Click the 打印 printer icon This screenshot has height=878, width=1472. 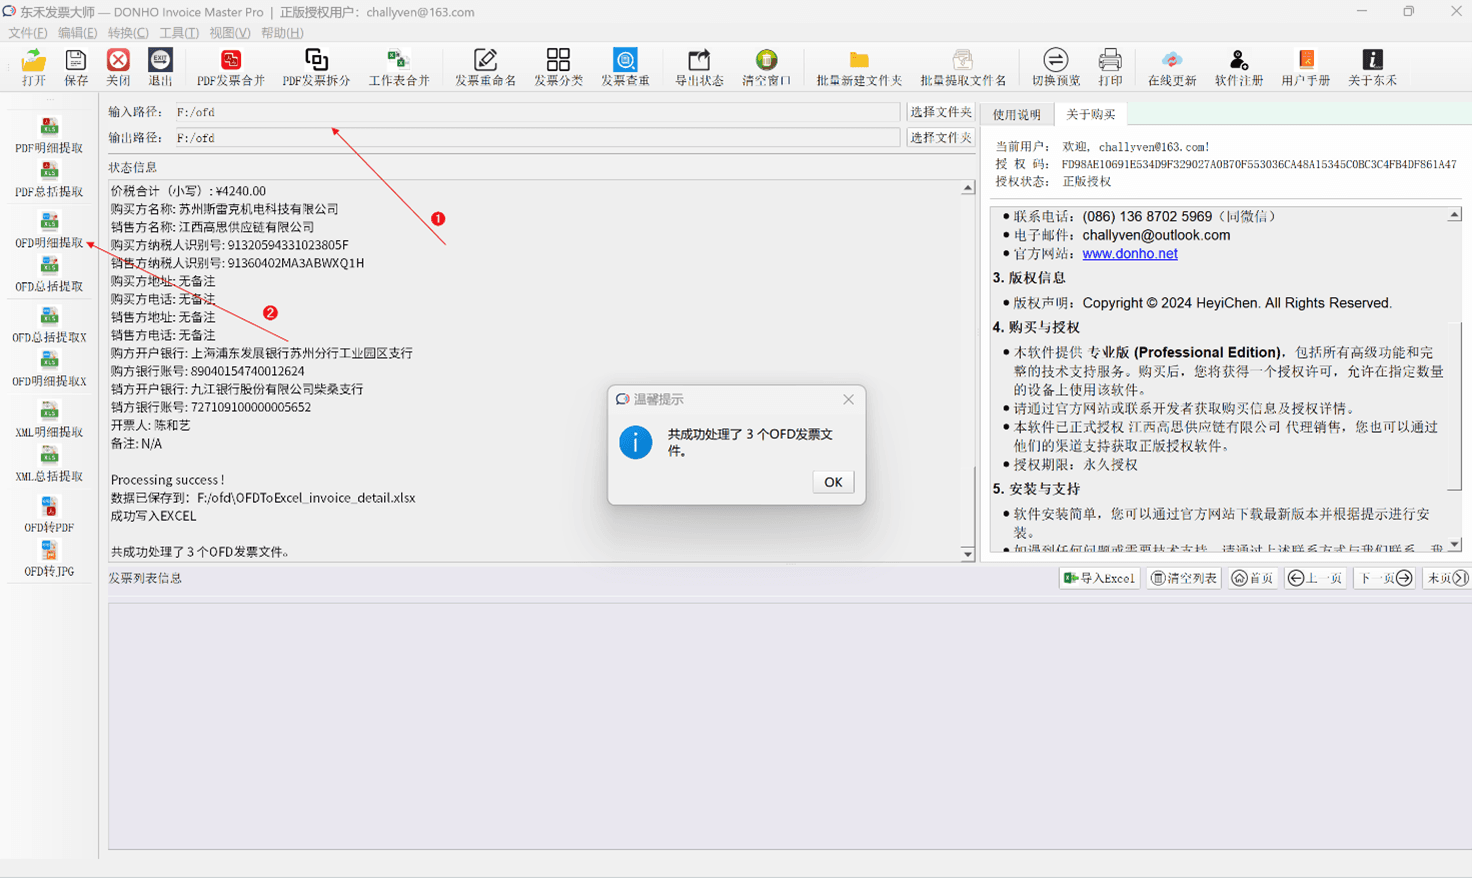tap(1110, 67)
